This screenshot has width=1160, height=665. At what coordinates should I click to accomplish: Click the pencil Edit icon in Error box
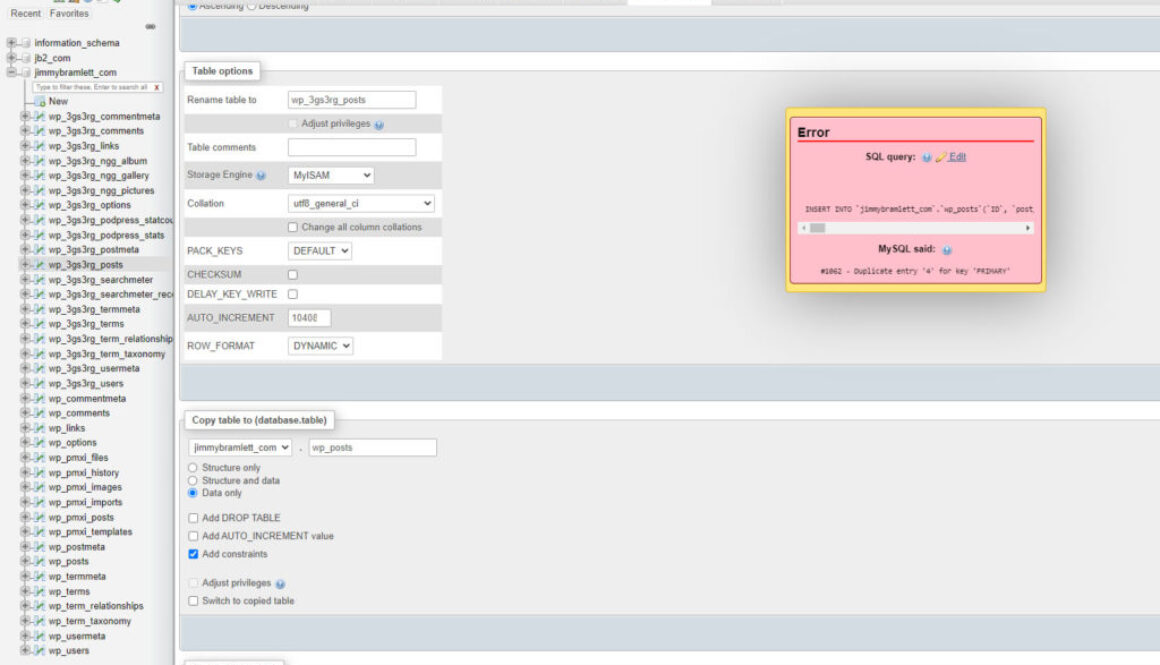[941, 157]
